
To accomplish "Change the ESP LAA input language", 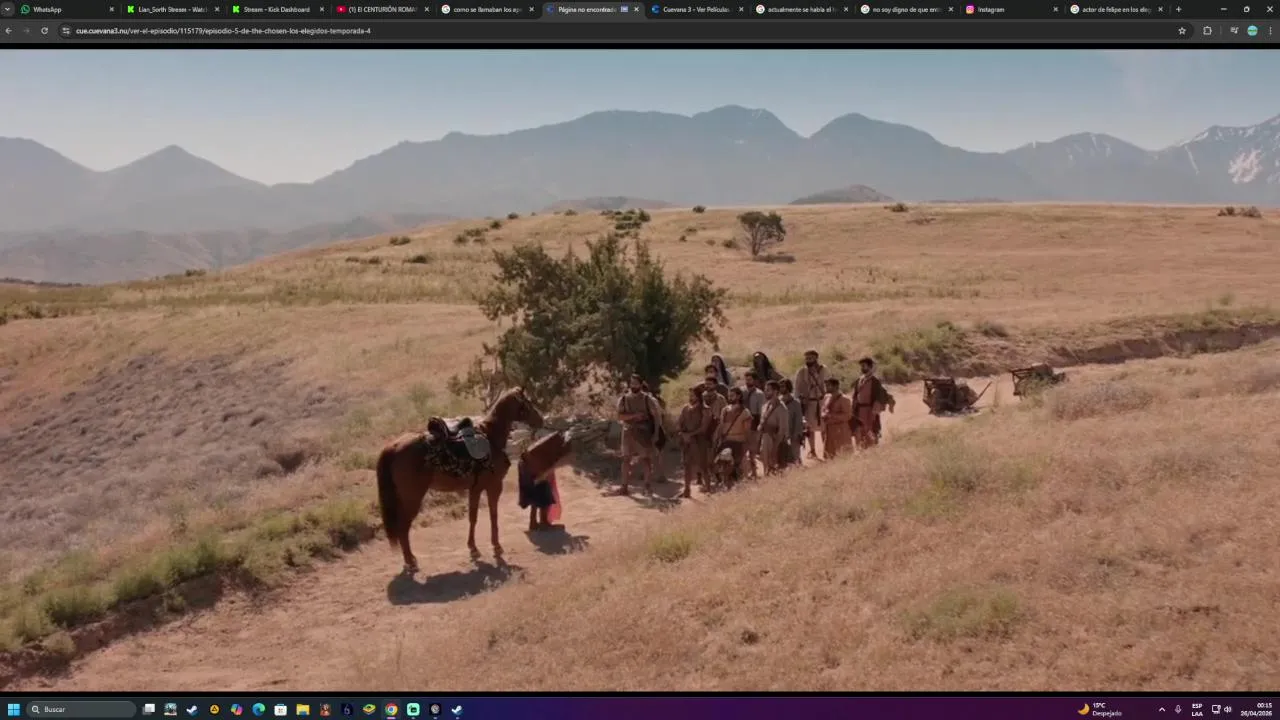I will (1197, 709).
